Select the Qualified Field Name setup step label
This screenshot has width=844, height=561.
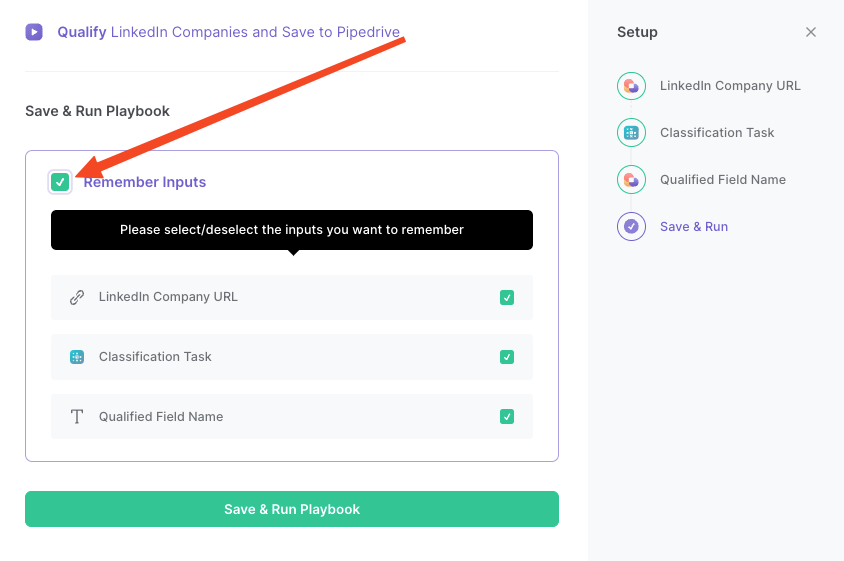[x=723, y=179]
